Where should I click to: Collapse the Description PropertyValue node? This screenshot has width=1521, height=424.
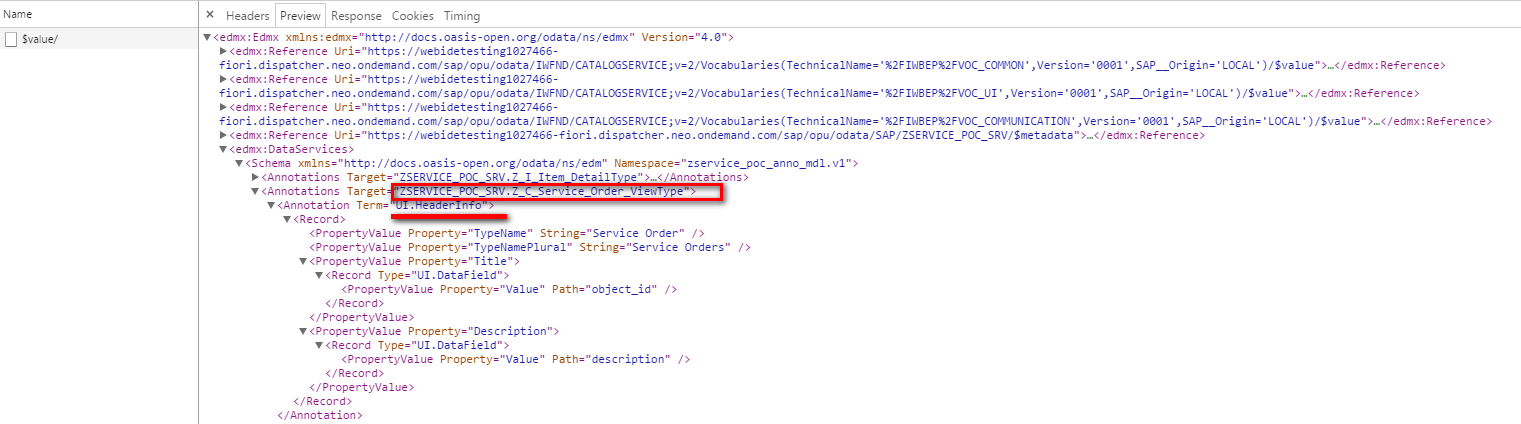[x=304, y=331]
